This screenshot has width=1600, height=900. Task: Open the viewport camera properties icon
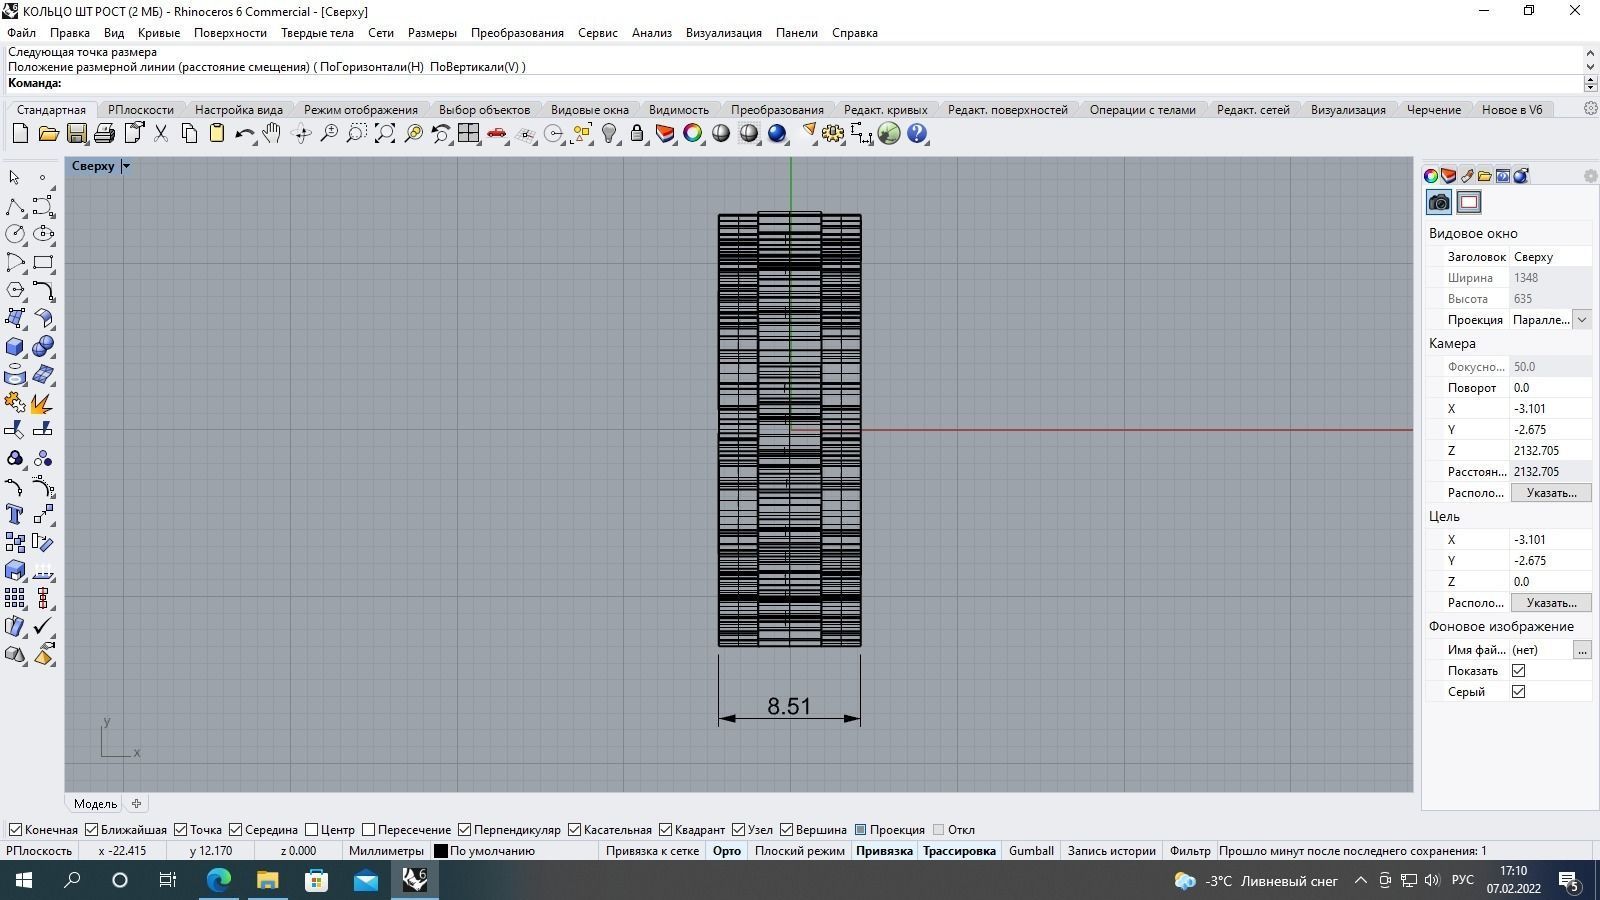(1439, 203)
